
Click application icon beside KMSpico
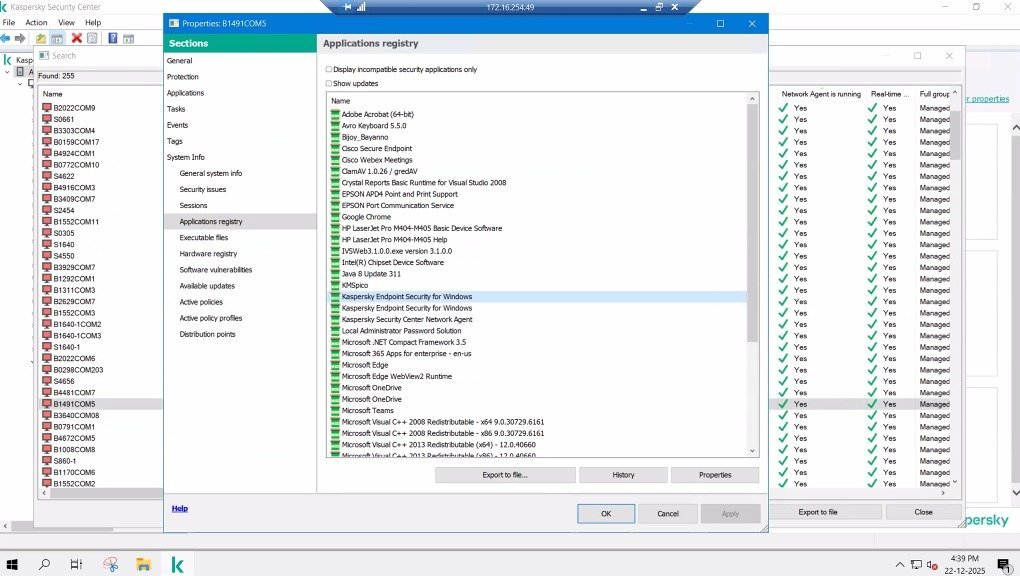point(336,285)
